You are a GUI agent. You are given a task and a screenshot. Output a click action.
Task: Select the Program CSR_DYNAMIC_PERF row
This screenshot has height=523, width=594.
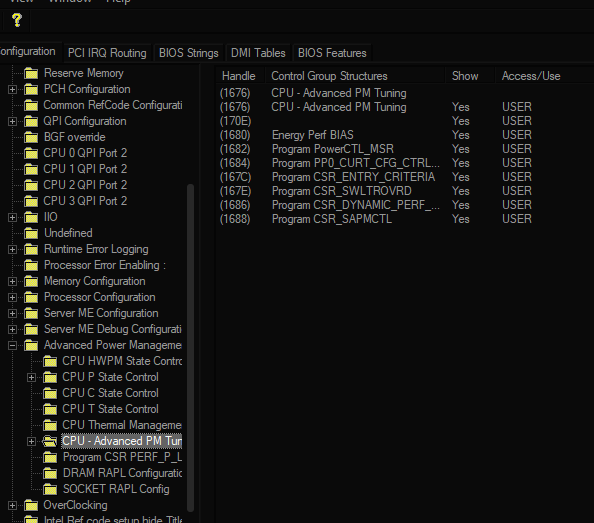pyautogui.click(x=405, y=205)
